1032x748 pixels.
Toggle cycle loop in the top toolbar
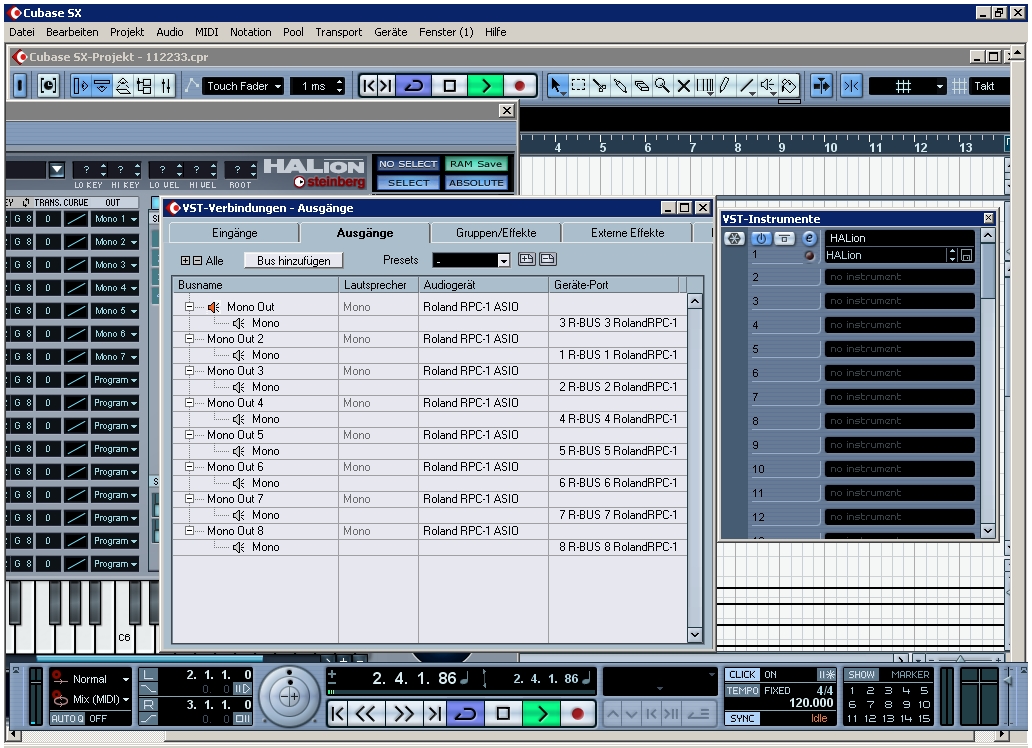(x=414, y=86)
